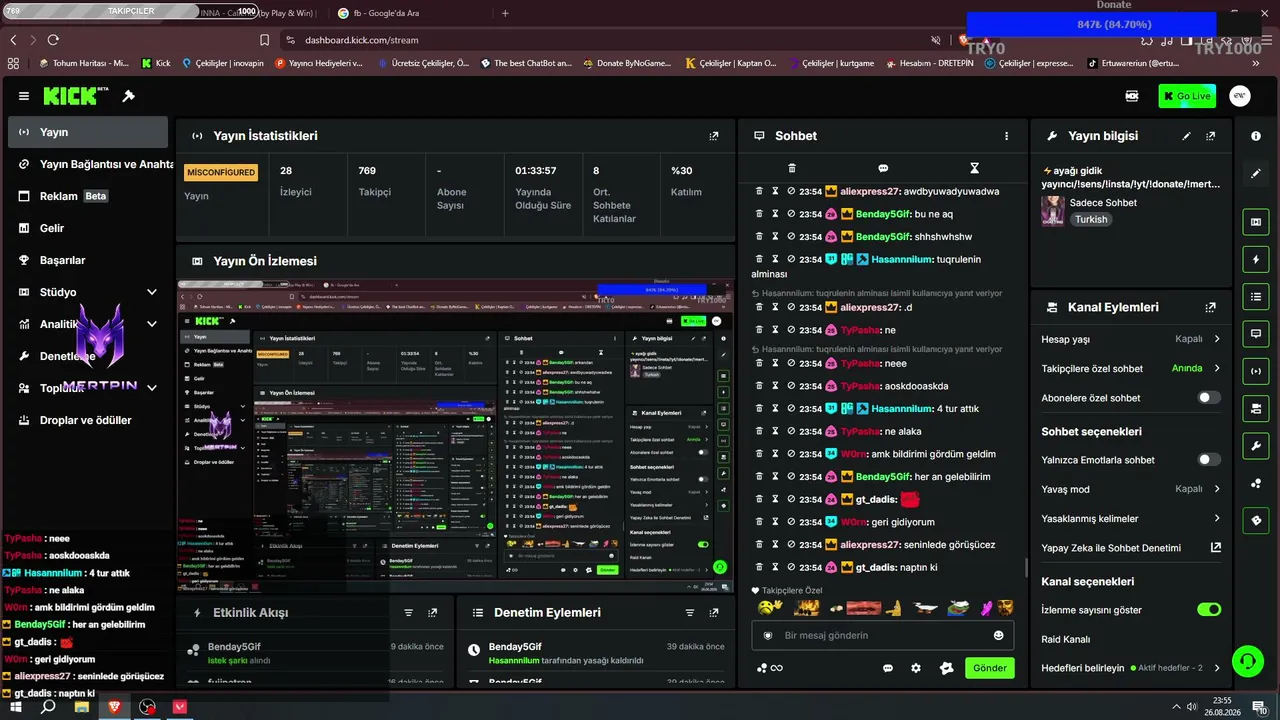Open the Kick bookmark in bookmarks bar

(x=156, y=63)
